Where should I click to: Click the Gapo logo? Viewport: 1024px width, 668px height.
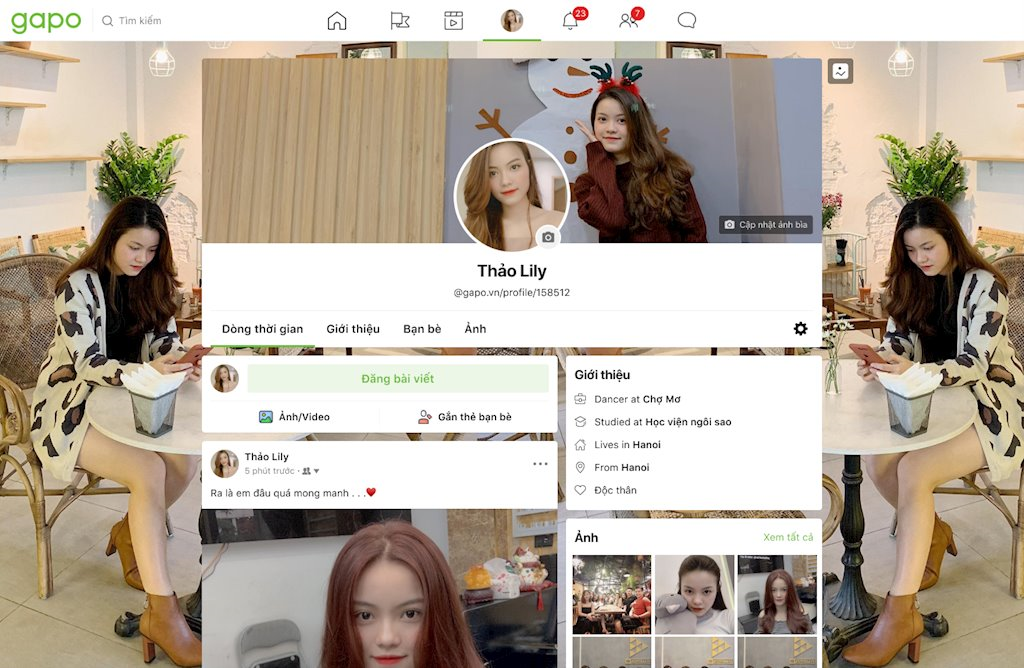(45, 19)
